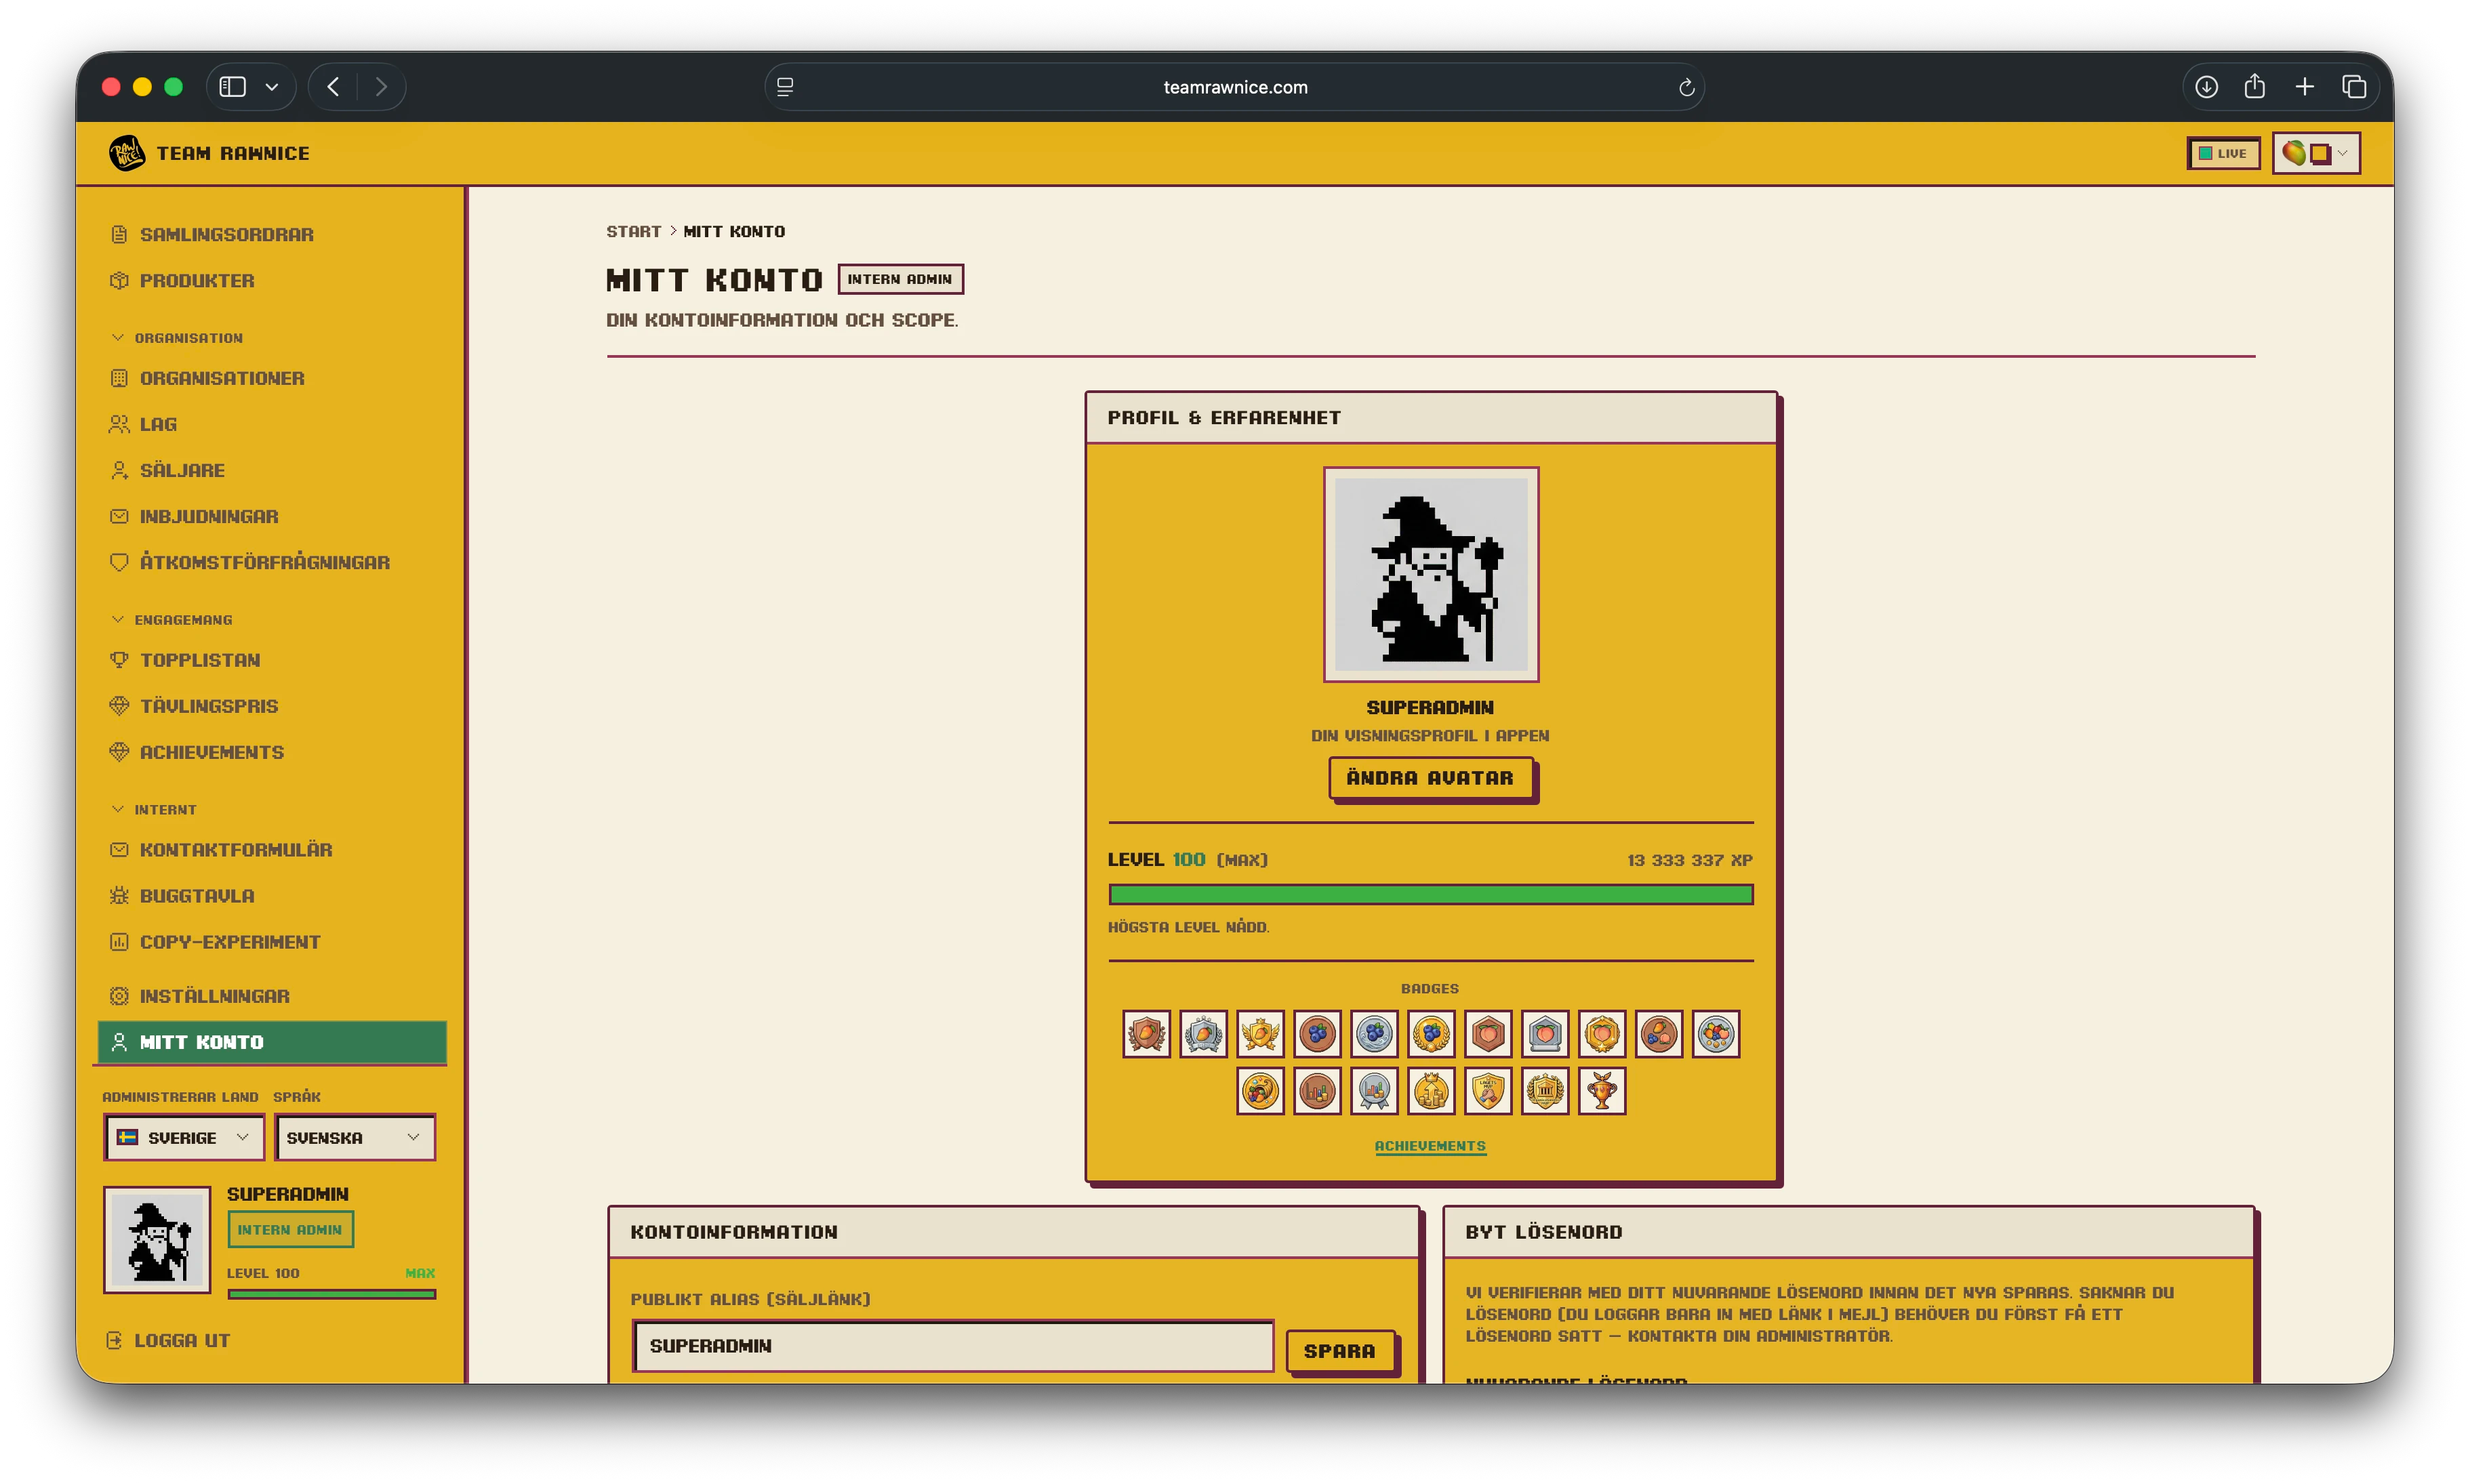
Task: Follow the Achievements link below badges
Action: pyautogui.click(x=1430, y=1146)
